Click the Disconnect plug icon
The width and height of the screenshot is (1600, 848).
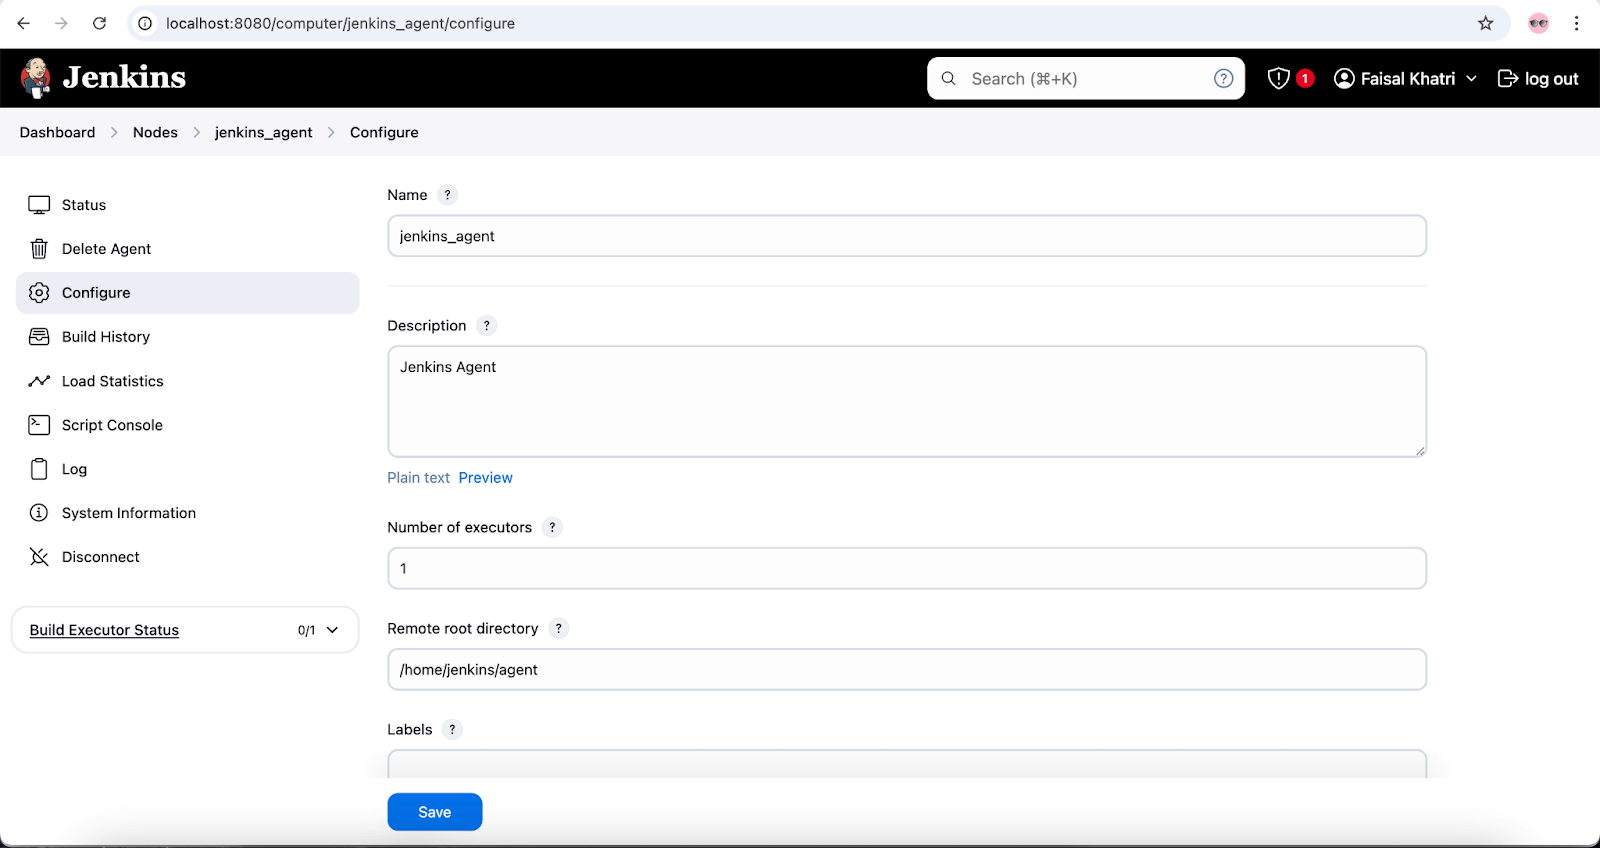39,557
